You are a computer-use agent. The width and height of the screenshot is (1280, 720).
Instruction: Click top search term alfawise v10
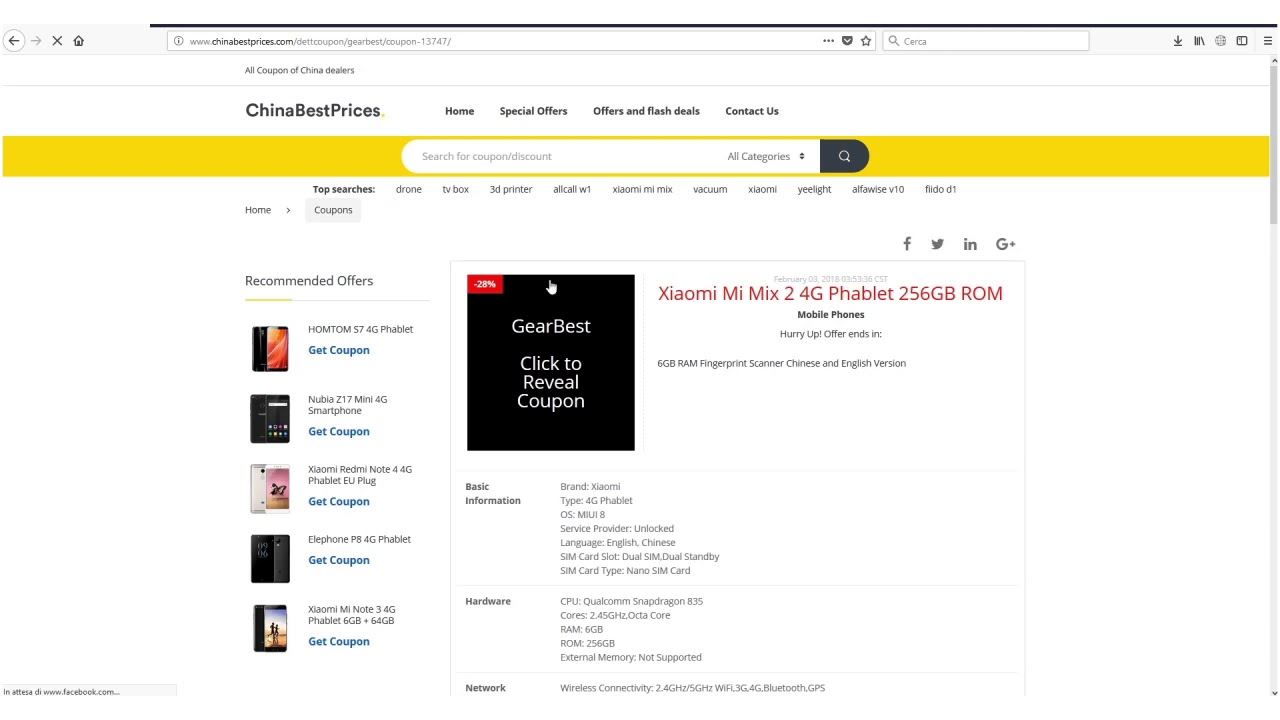coord(878,189)
